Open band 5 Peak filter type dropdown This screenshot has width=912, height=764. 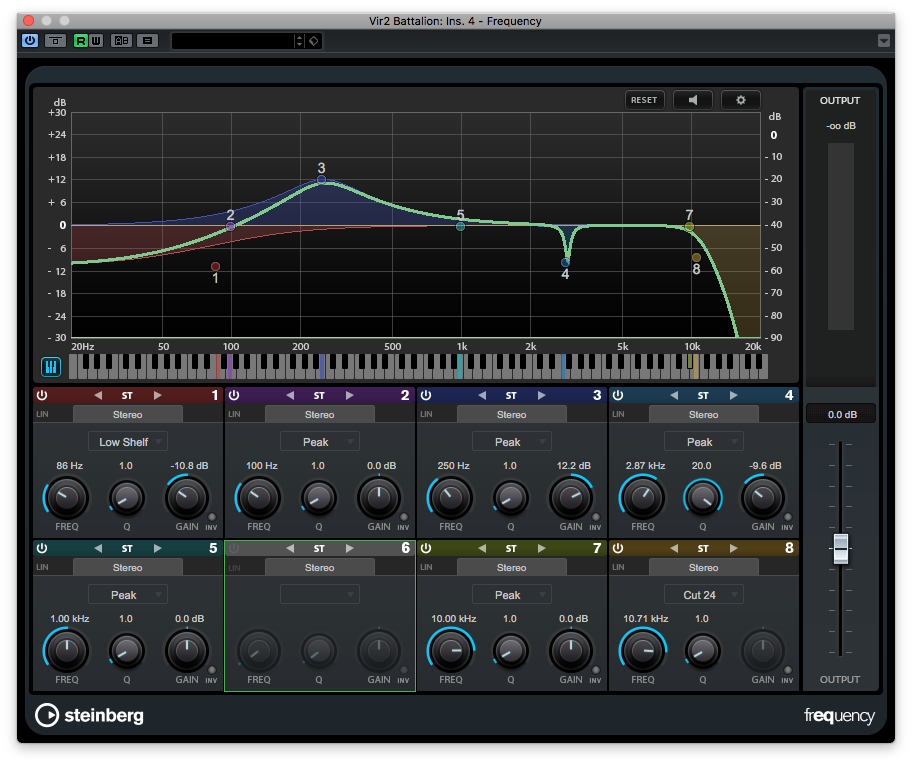tap(128, 595)
